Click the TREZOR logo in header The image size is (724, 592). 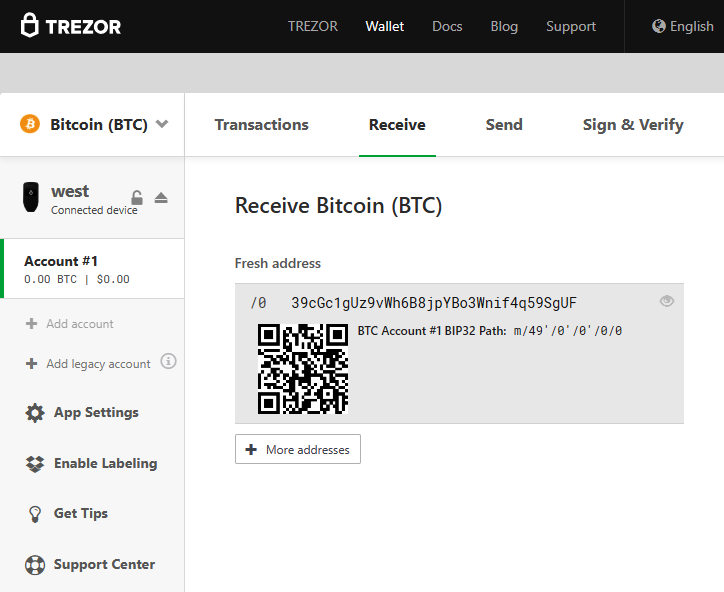[x=71, y=25]
